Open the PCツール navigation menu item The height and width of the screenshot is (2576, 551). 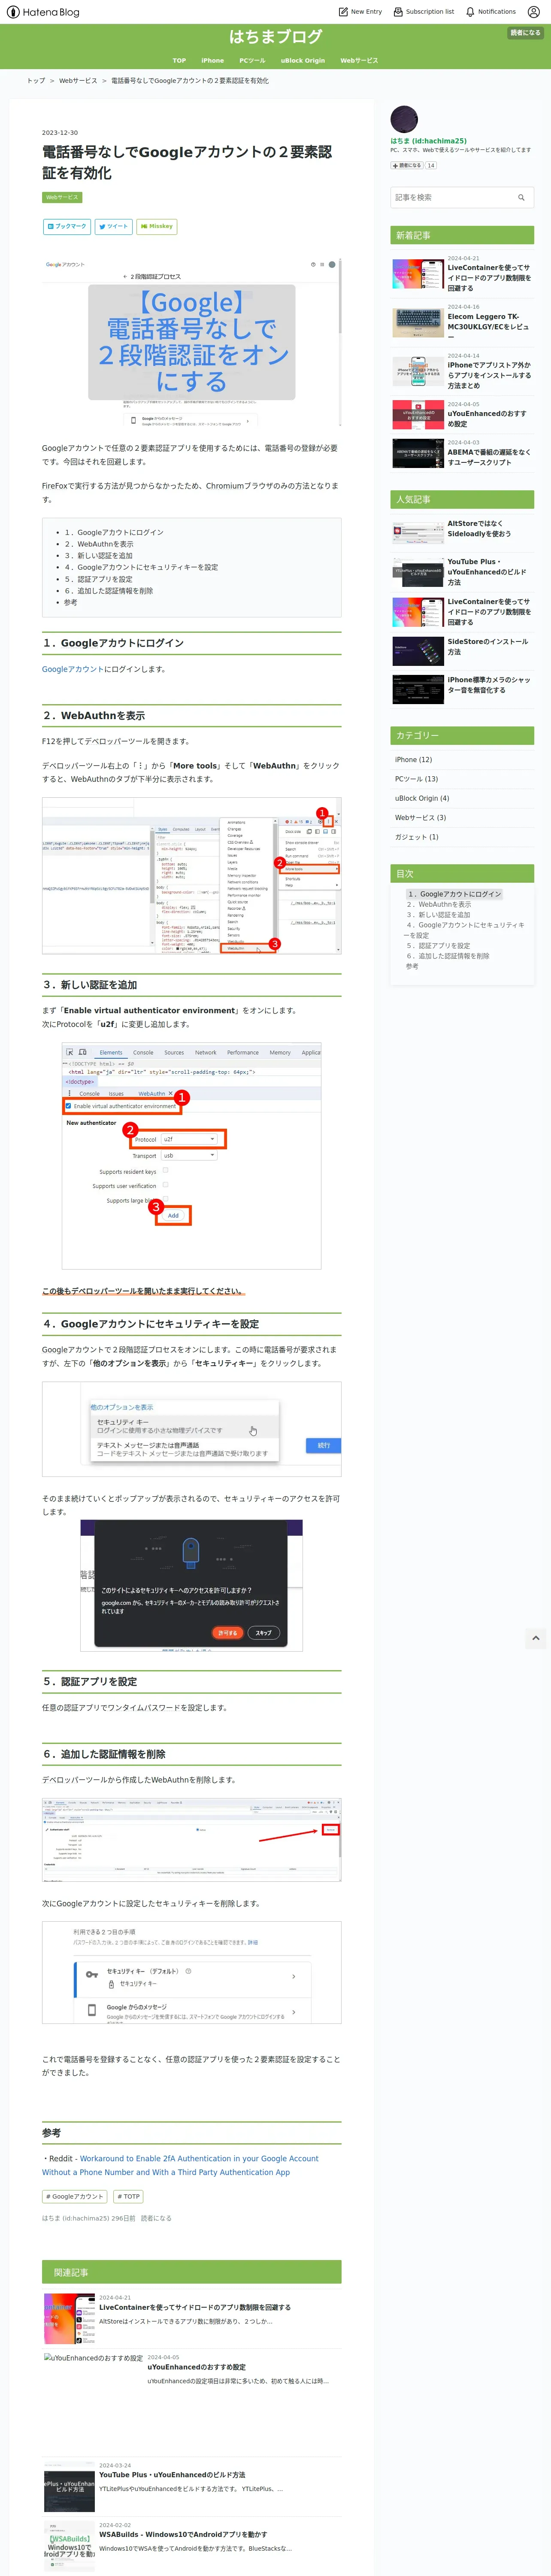[x=252, y=60]
